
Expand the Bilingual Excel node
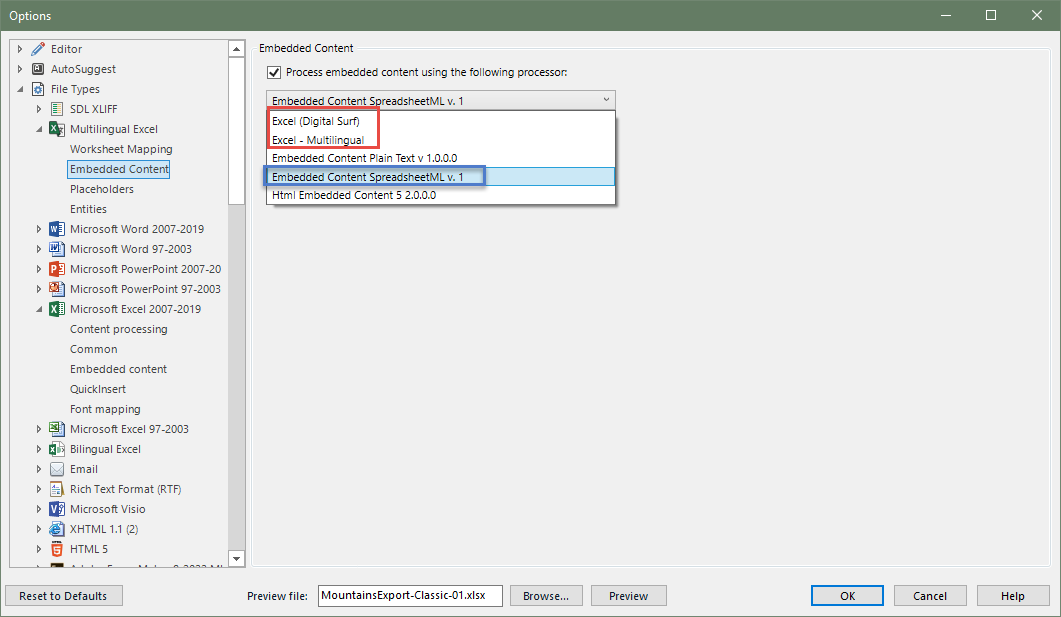(39, 449)
